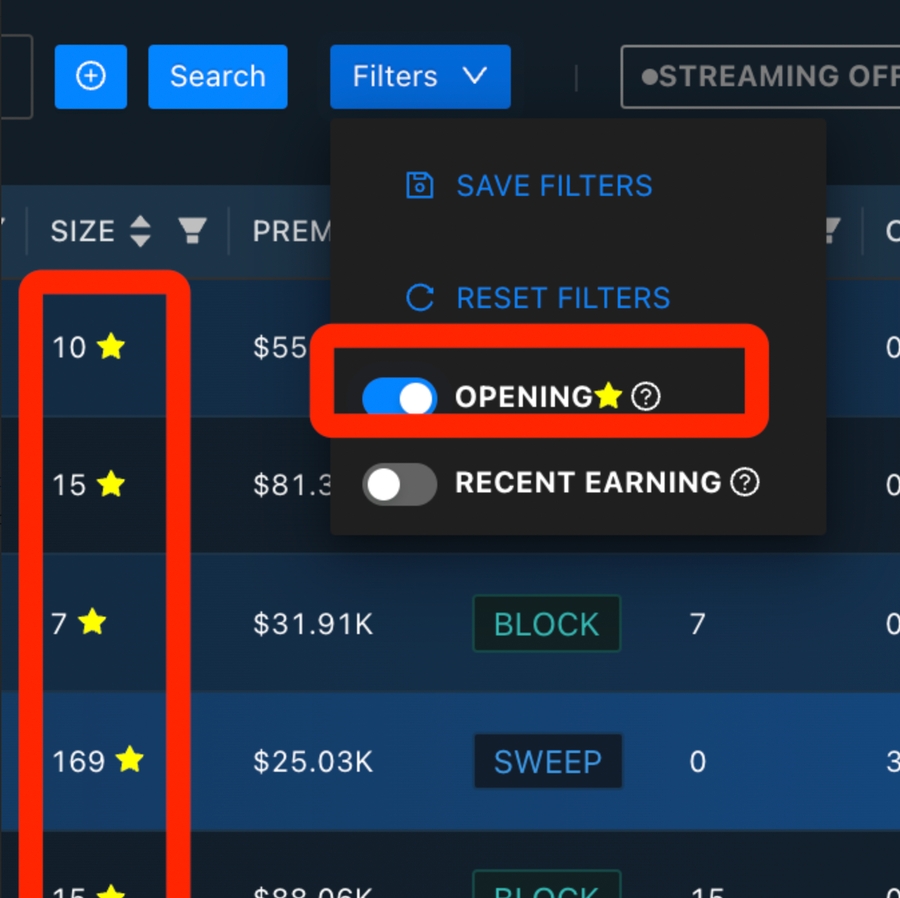
Task: Select RESET FILTERS menu entry
Action: click(x=563, y=298)
